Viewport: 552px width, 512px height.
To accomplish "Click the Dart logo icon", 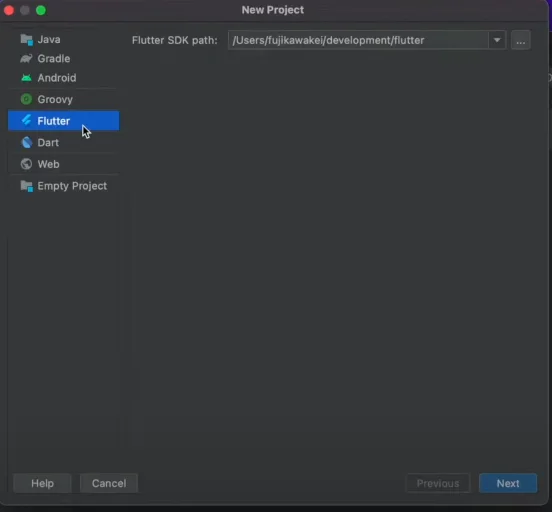I will [x=27, y=142].
